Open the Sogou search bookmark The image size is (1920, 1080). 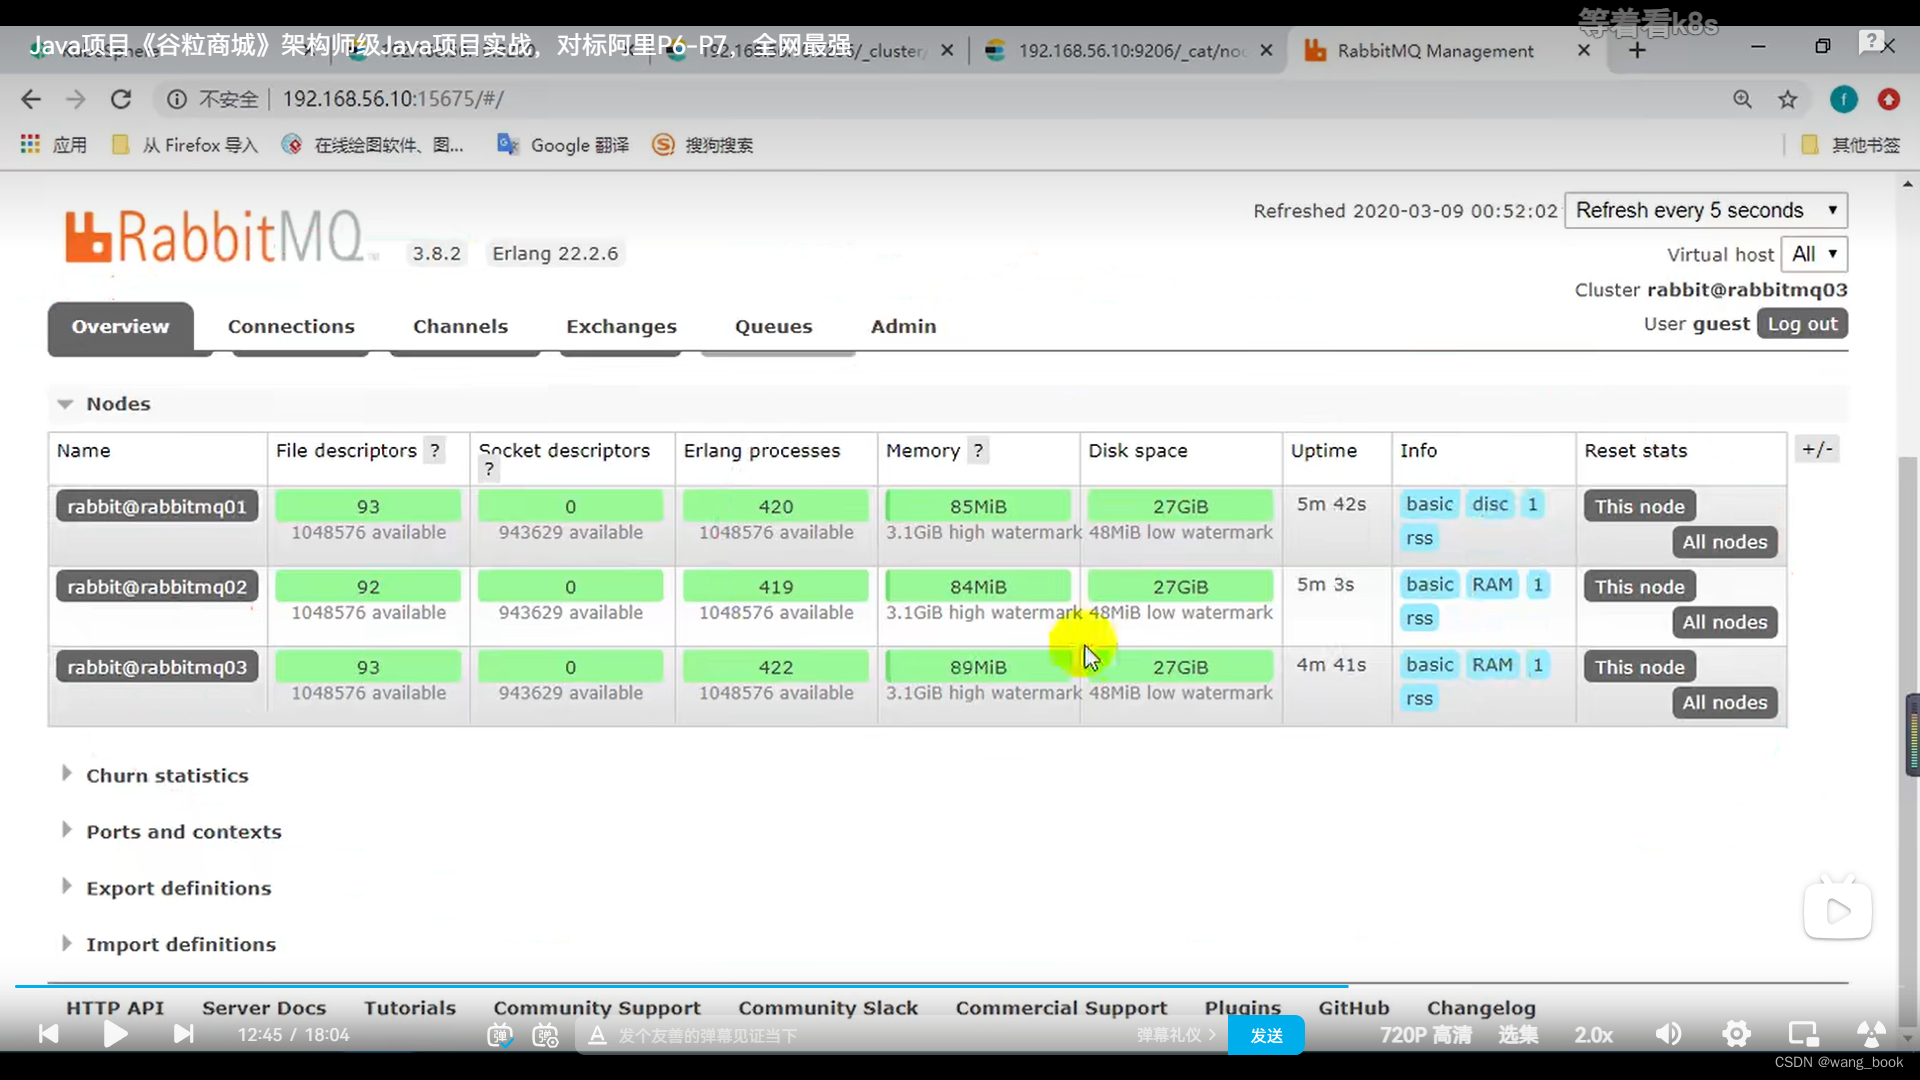(x=702, y=145)
